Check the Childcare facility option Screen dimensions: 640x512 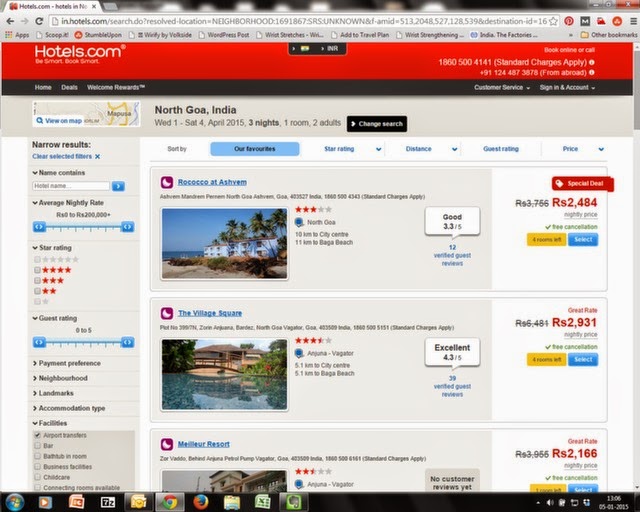click(x=37, y=477)
